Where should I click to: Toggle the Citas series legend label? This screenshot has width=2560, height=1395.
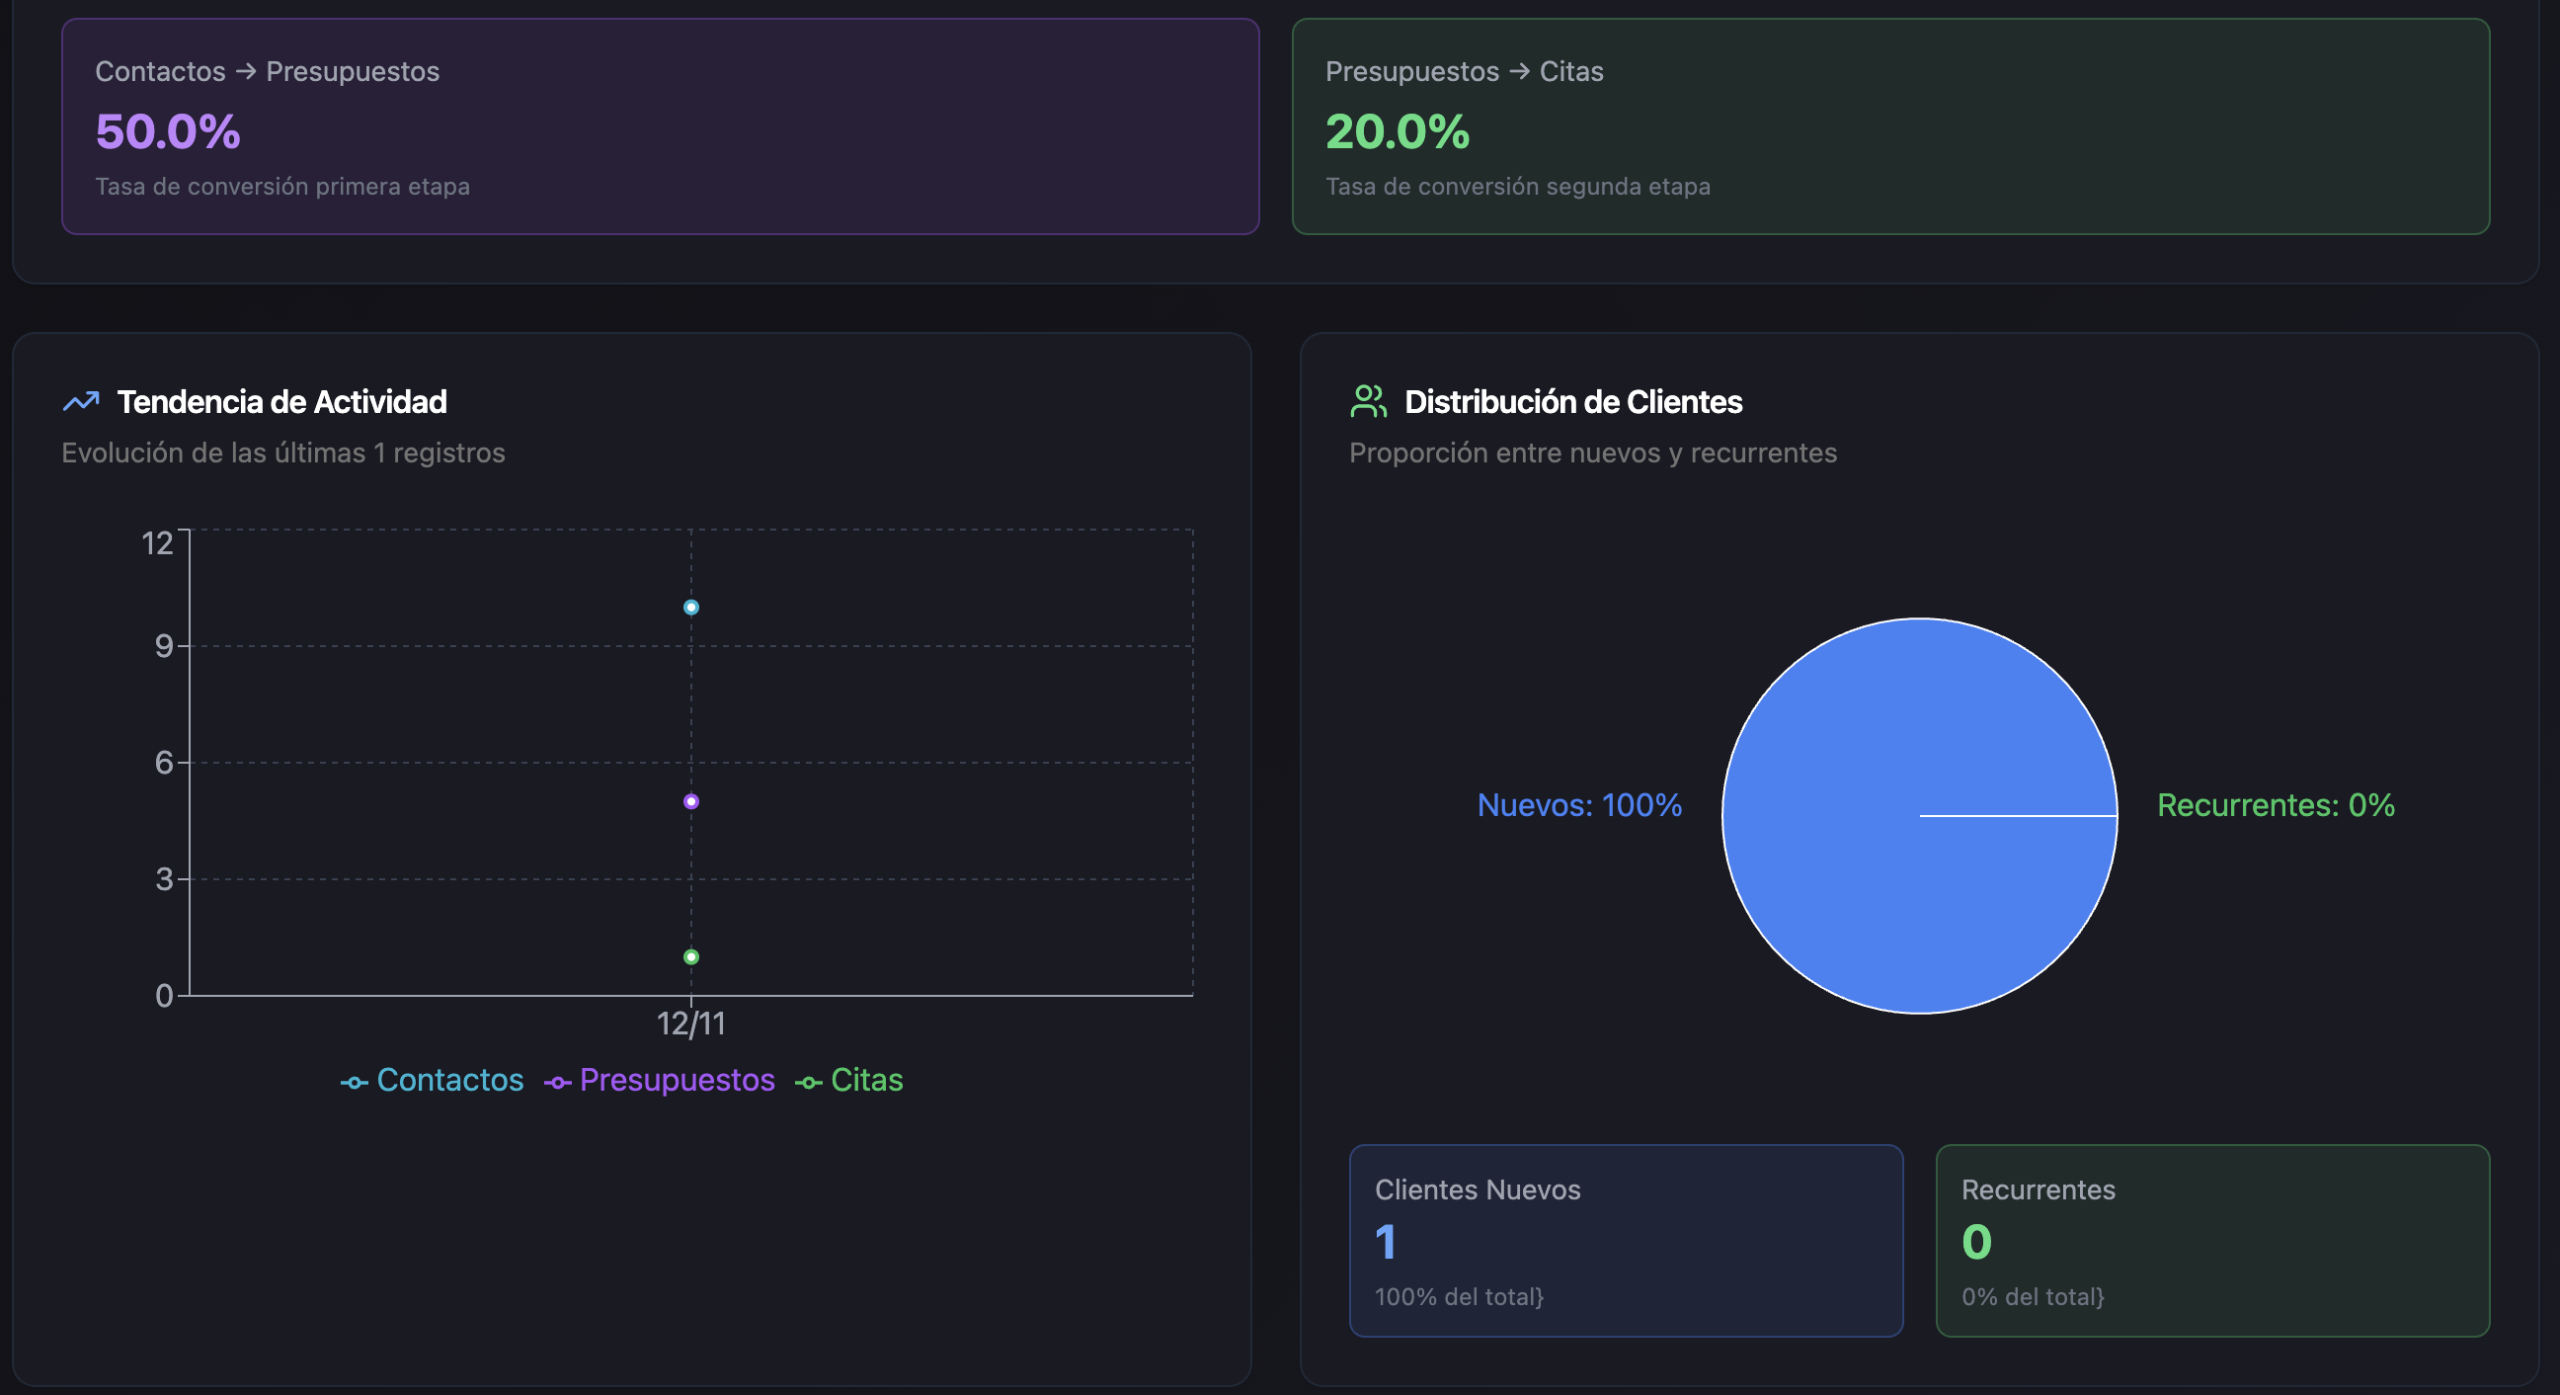(x=866, y=1080)
